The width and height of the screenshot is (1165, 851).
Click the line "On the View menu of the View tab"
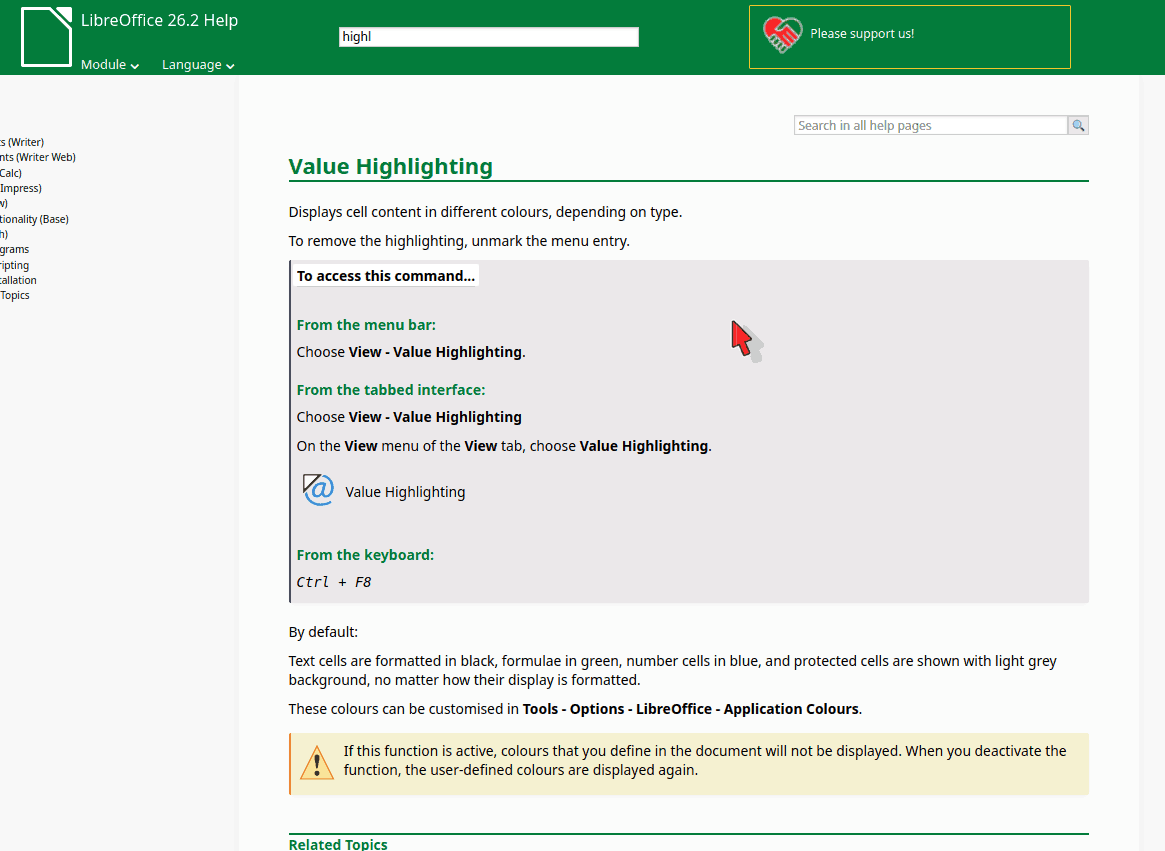(x=504, y=446)
